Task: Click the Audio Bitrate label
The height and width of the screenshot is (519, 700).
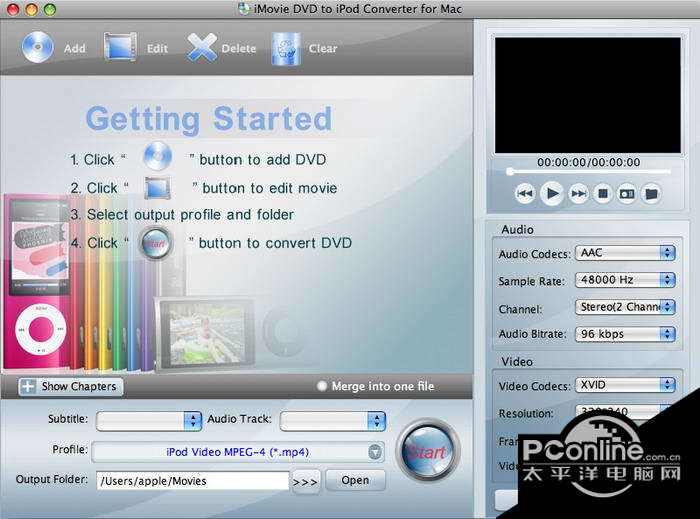Action: [x=532, y=334]
